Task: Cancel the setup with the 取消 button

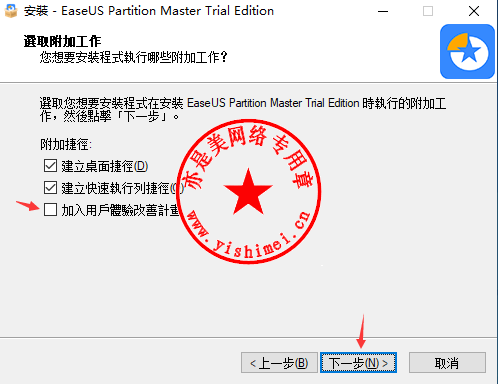Action: 447,363
